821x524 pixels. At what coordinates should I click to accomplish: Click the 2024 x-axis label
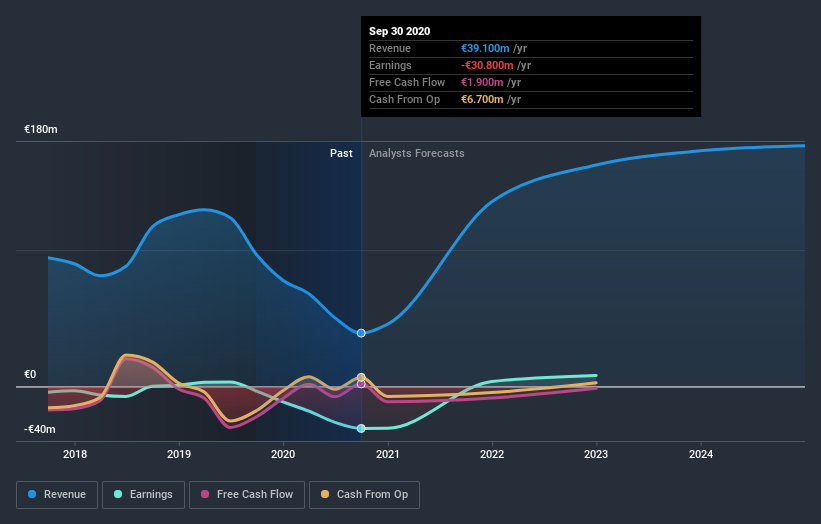coord(701,454)
